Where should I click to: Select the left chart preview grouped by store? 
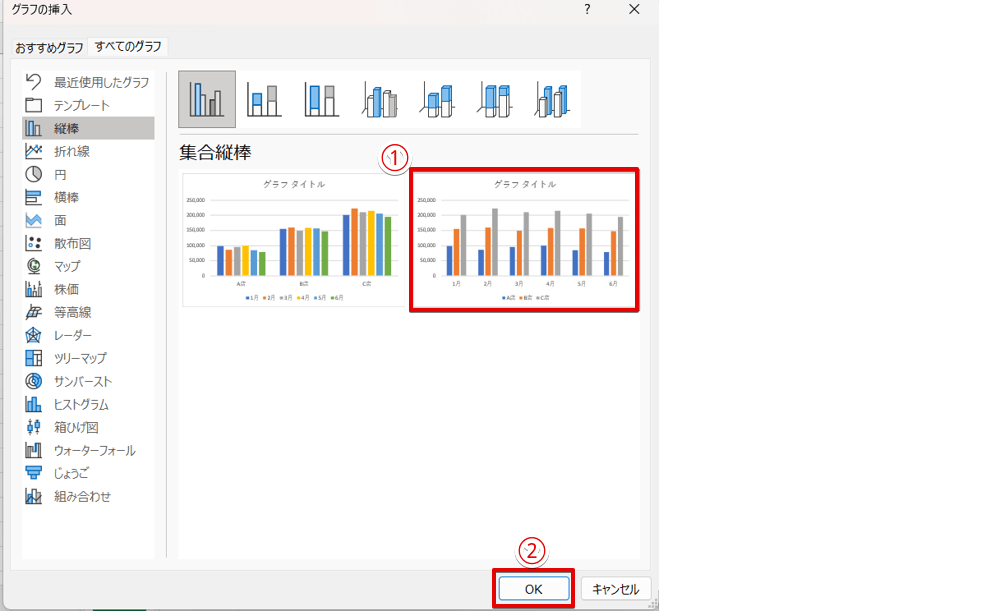(293, 240)
